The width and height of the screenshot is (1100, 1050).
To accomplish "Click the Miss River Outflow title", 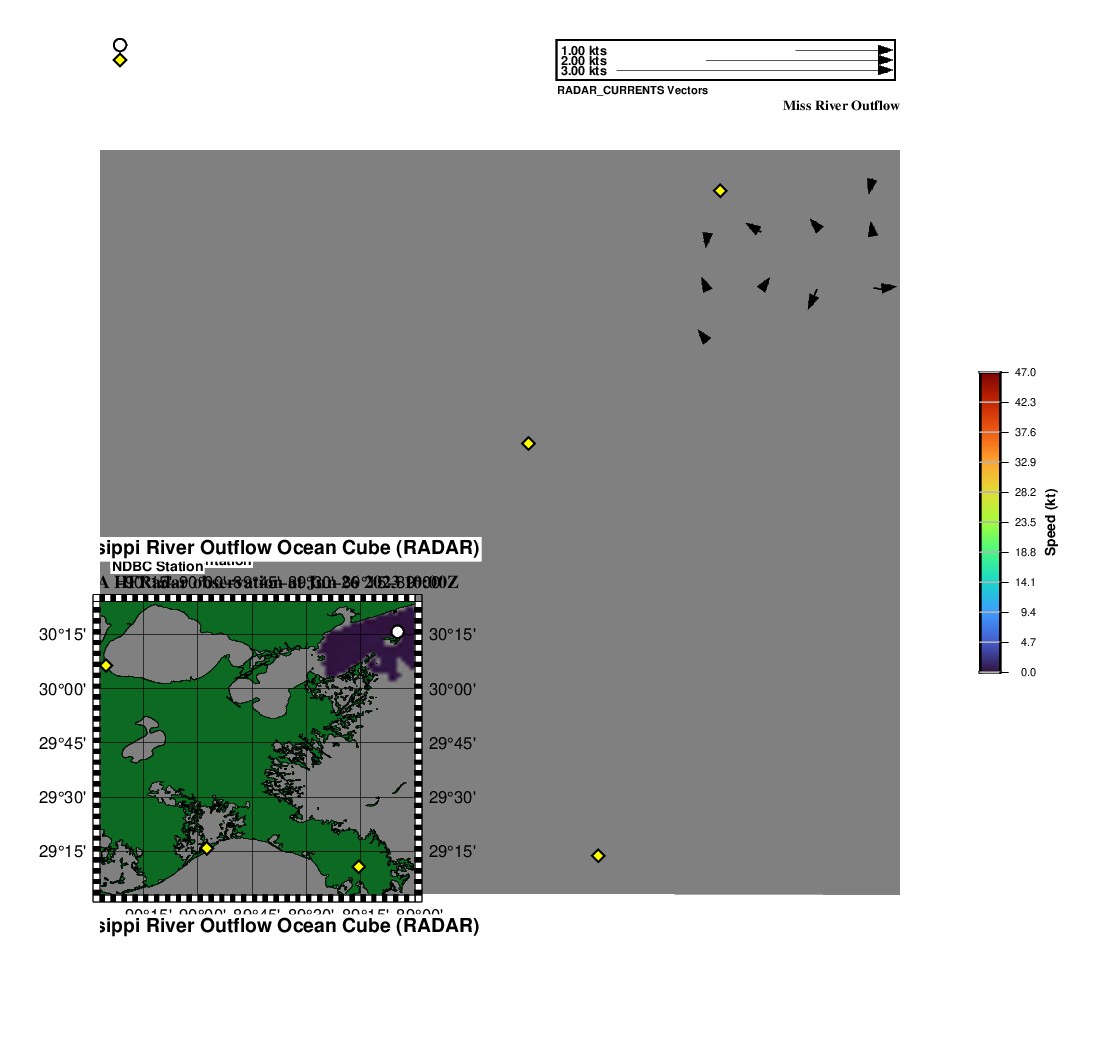I will 840,106.
